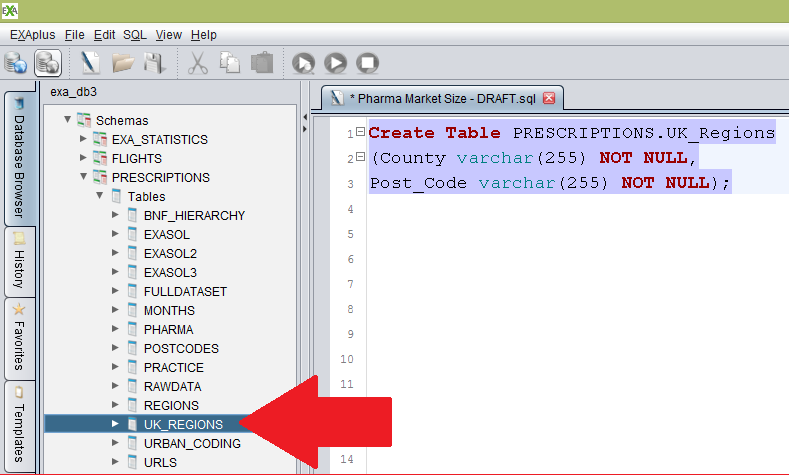Open the Edit menu
Screen dimensions: 789x475
pos(104,35)
